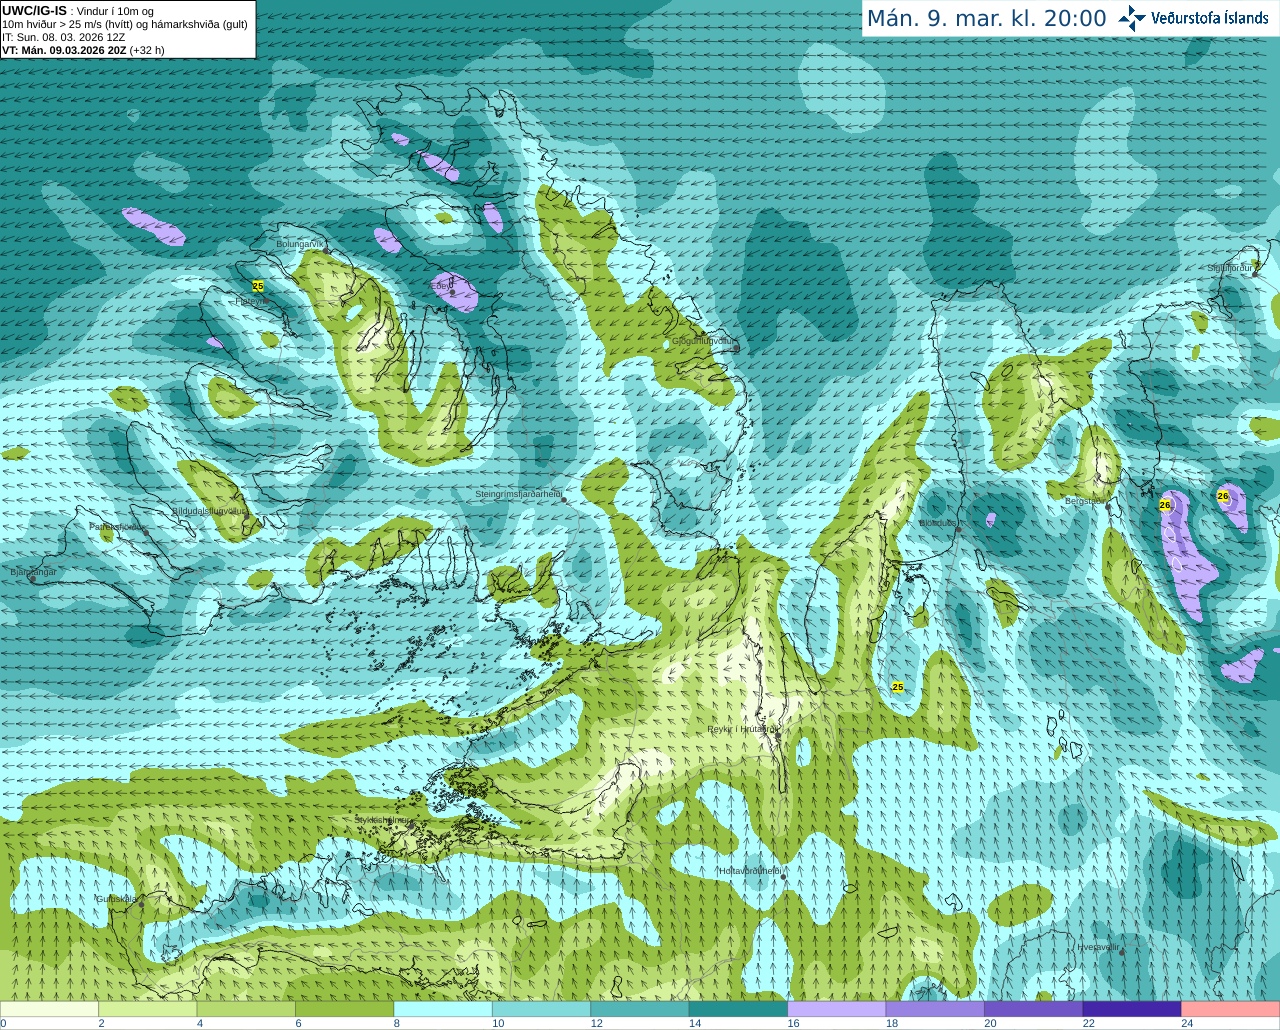1280x1030 pixels.
Task: Click the 14–16 m/s dark teal legend swatch
Action: (738, 1009)
